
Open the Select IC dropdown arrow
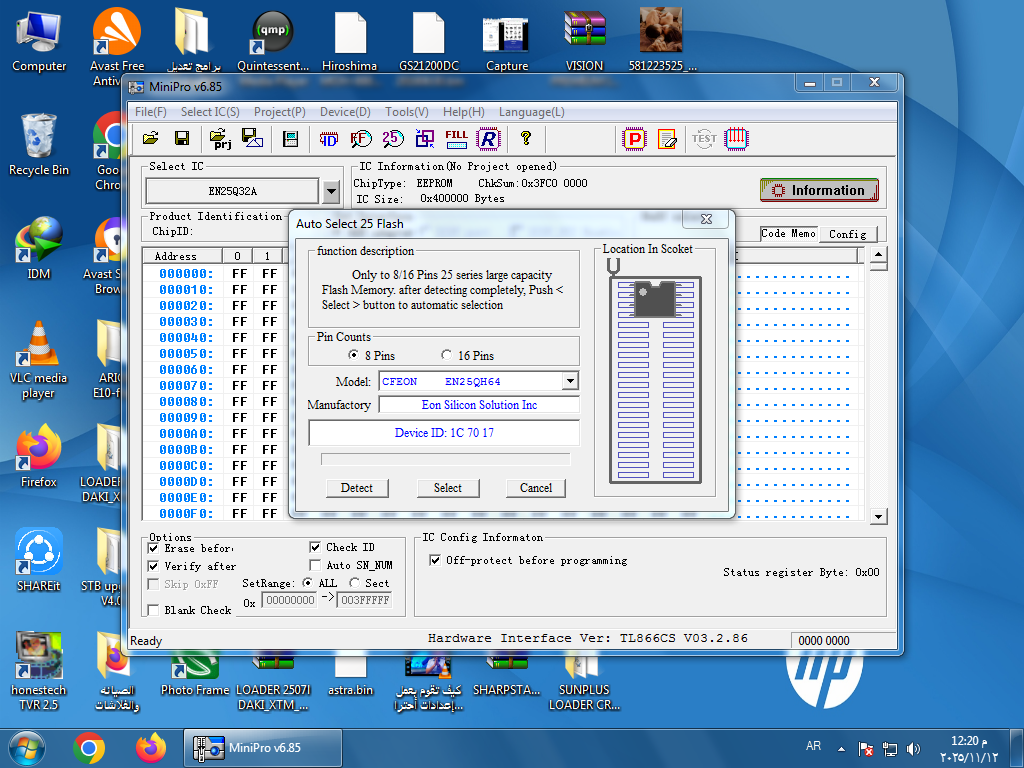pyautogui.click(x=331, y=190)
